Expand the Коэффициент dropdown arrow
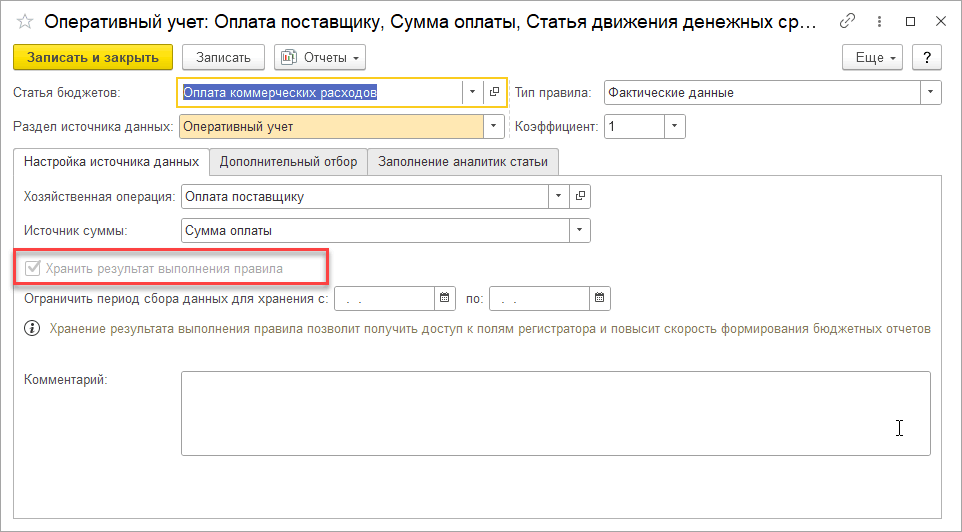This screenshot has width=962, height=532. pyautogui.click(x=675, y=127)
